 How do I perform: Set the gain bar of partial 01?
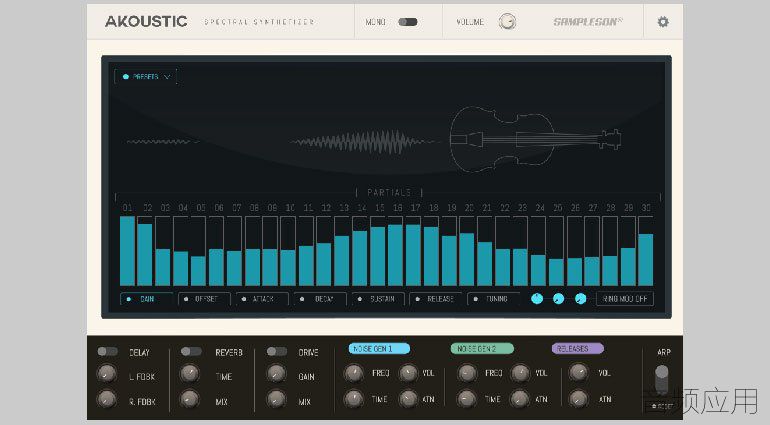click(128, 251)
